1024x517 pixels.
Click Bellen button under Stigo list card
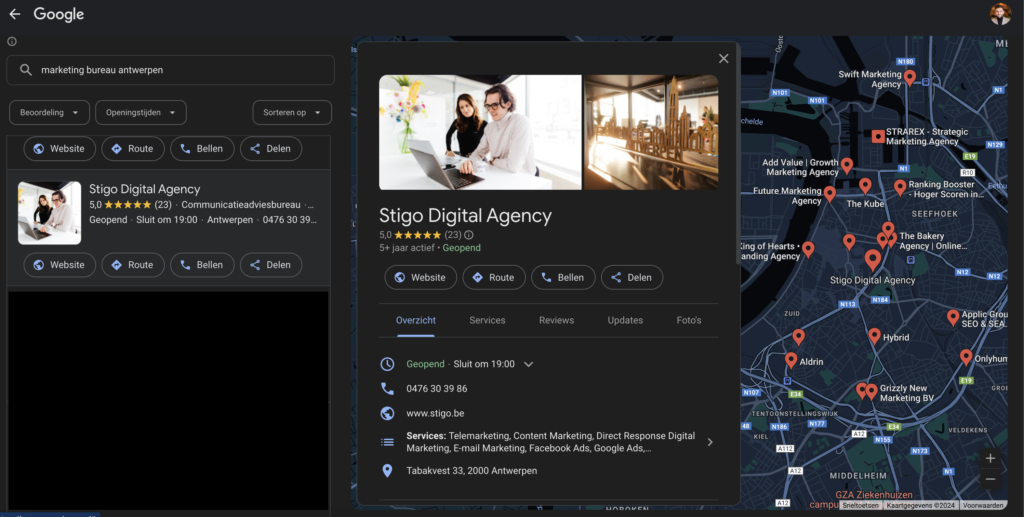(x=202, y=265)
